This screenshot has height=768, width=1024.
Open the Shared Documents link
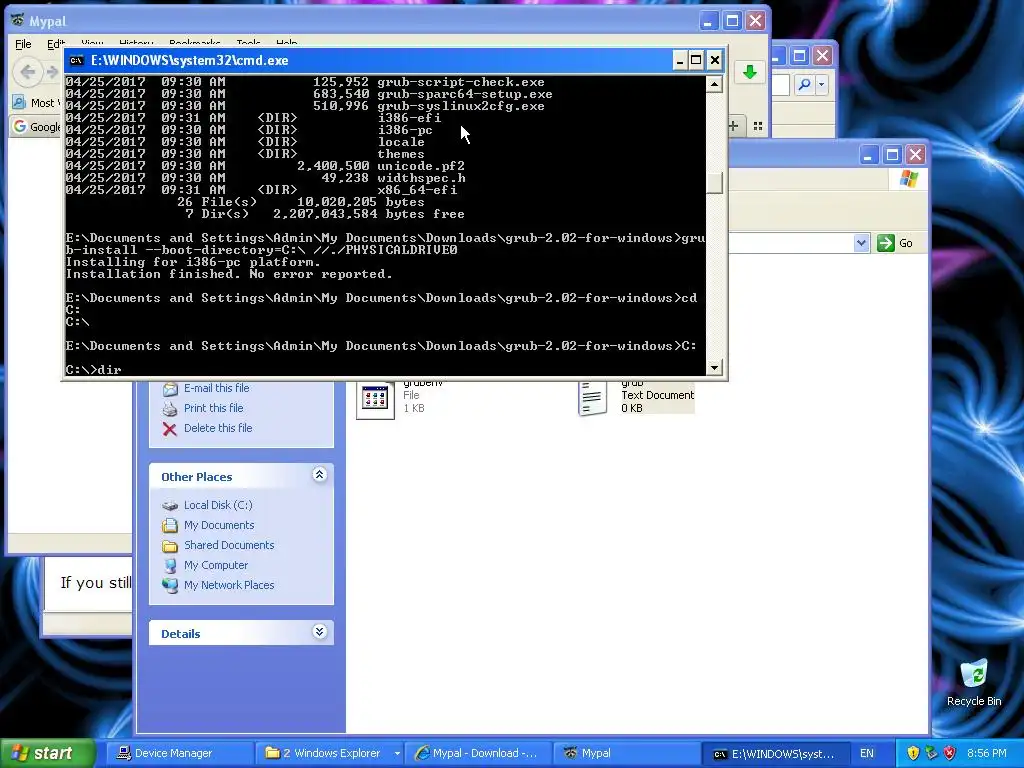point(229,545)
